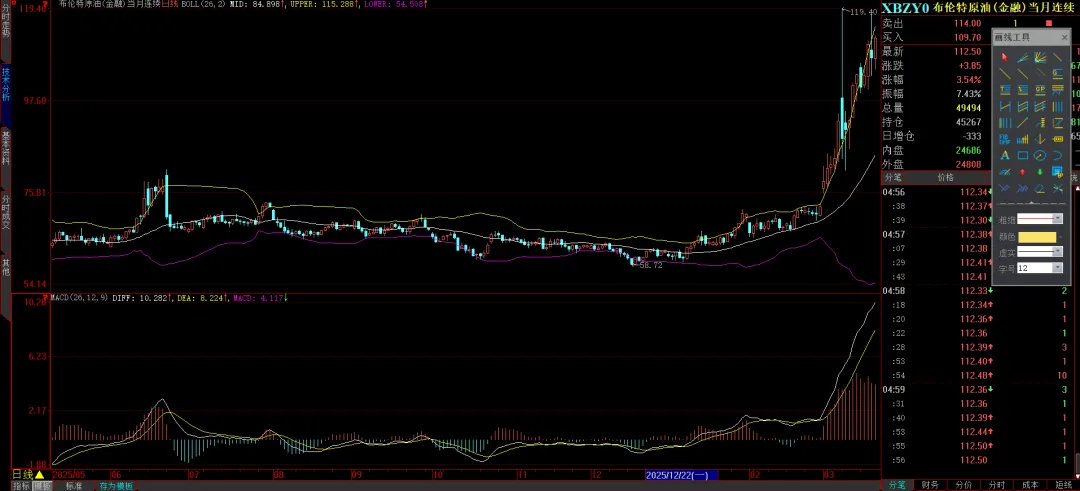Select the GP golden-section lines tool

click(1040, 89)
